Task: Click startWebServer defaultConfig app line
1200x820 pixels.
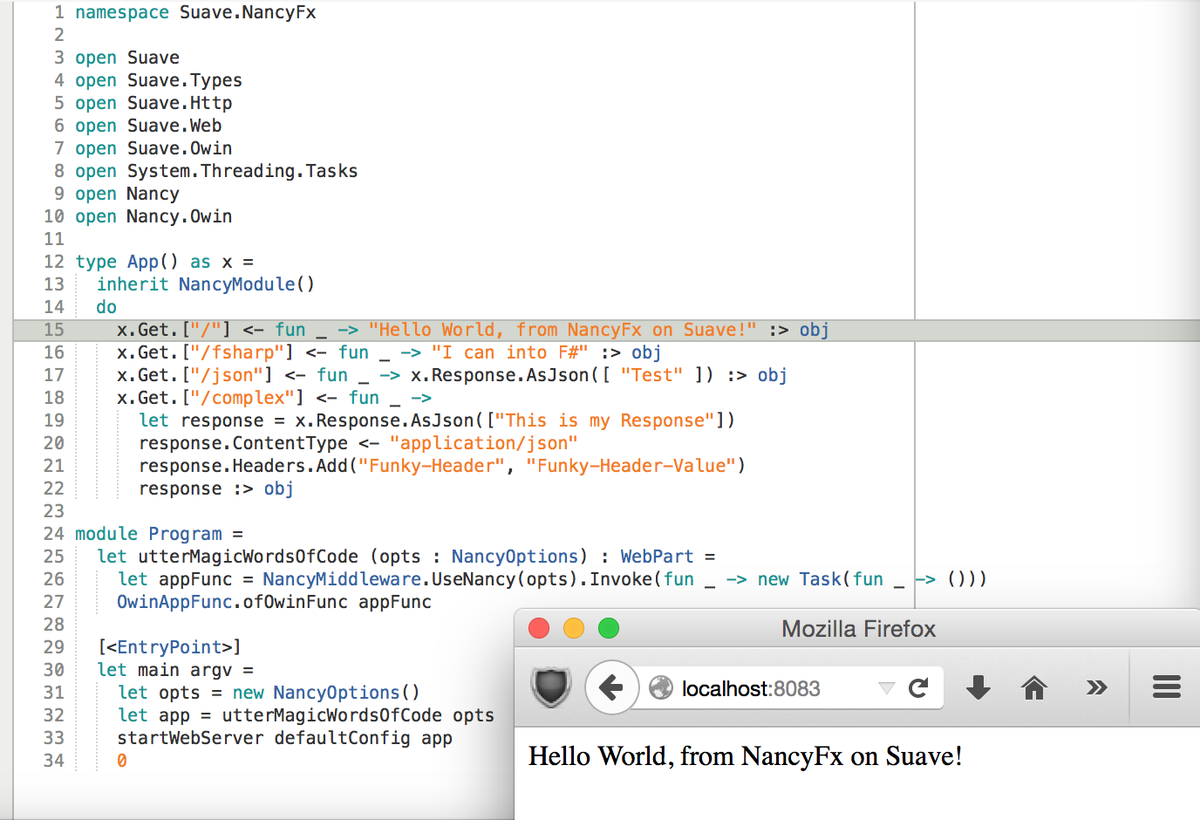Action: 285,738
